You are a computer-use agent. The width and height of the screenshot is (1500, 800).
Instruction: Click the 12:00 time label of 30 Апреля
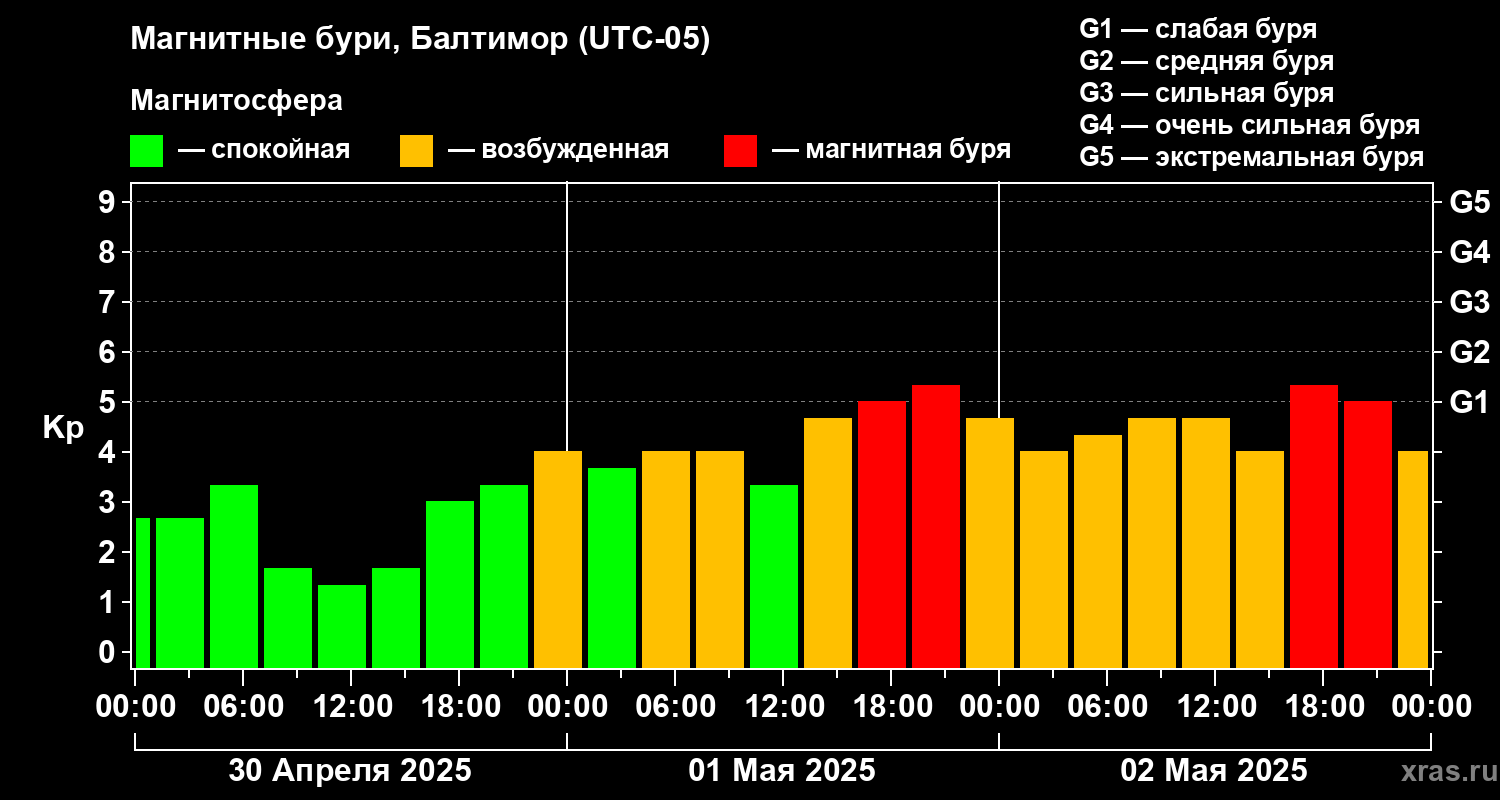(351, 706)
